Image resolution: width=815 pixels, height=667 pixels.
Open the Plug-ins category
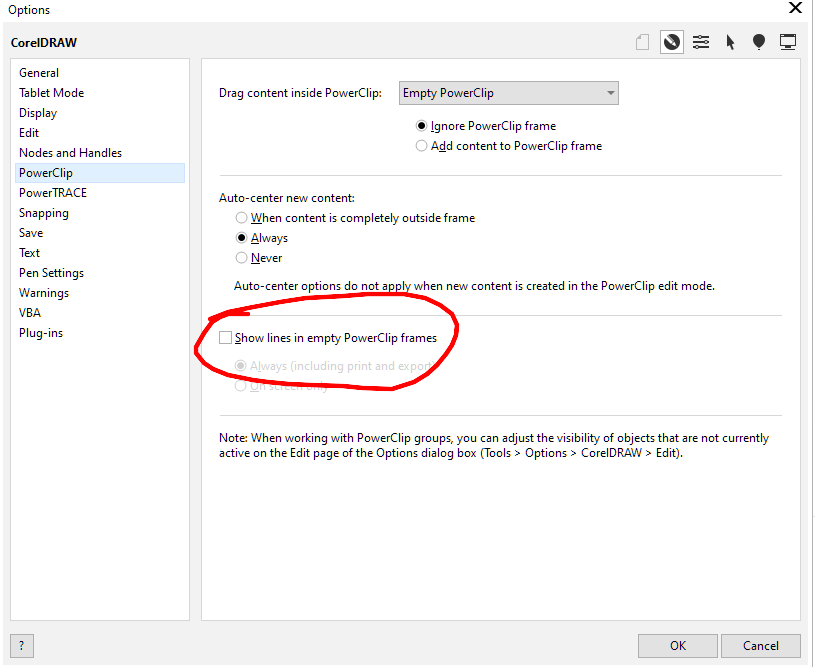[100, 333]
